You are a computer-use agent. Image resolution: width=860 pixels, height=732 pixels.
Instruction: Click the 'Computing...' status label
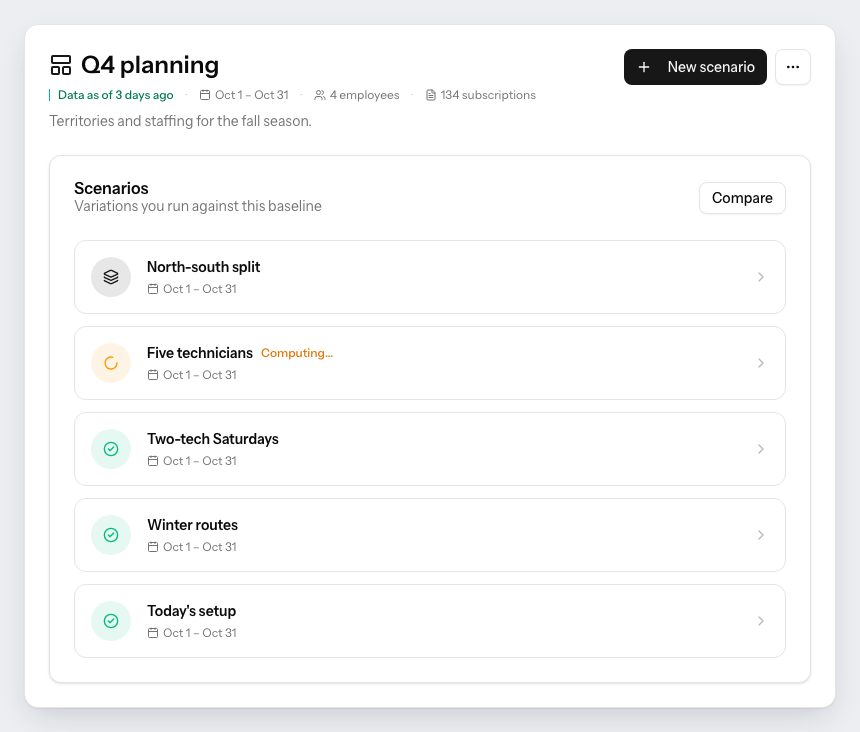[x=297, y=353]
